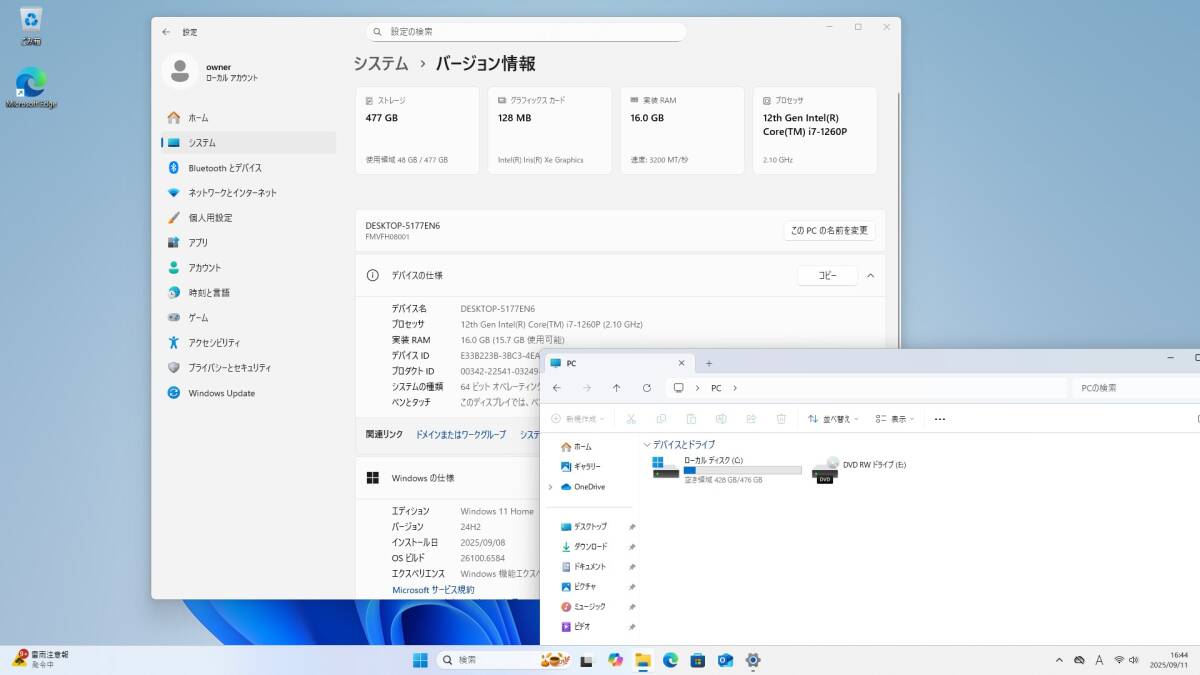Viewport: 1200px width, 675px height.
Task: Click the Paste icon in Explorer toolbar
Action: tap(691, 418)
